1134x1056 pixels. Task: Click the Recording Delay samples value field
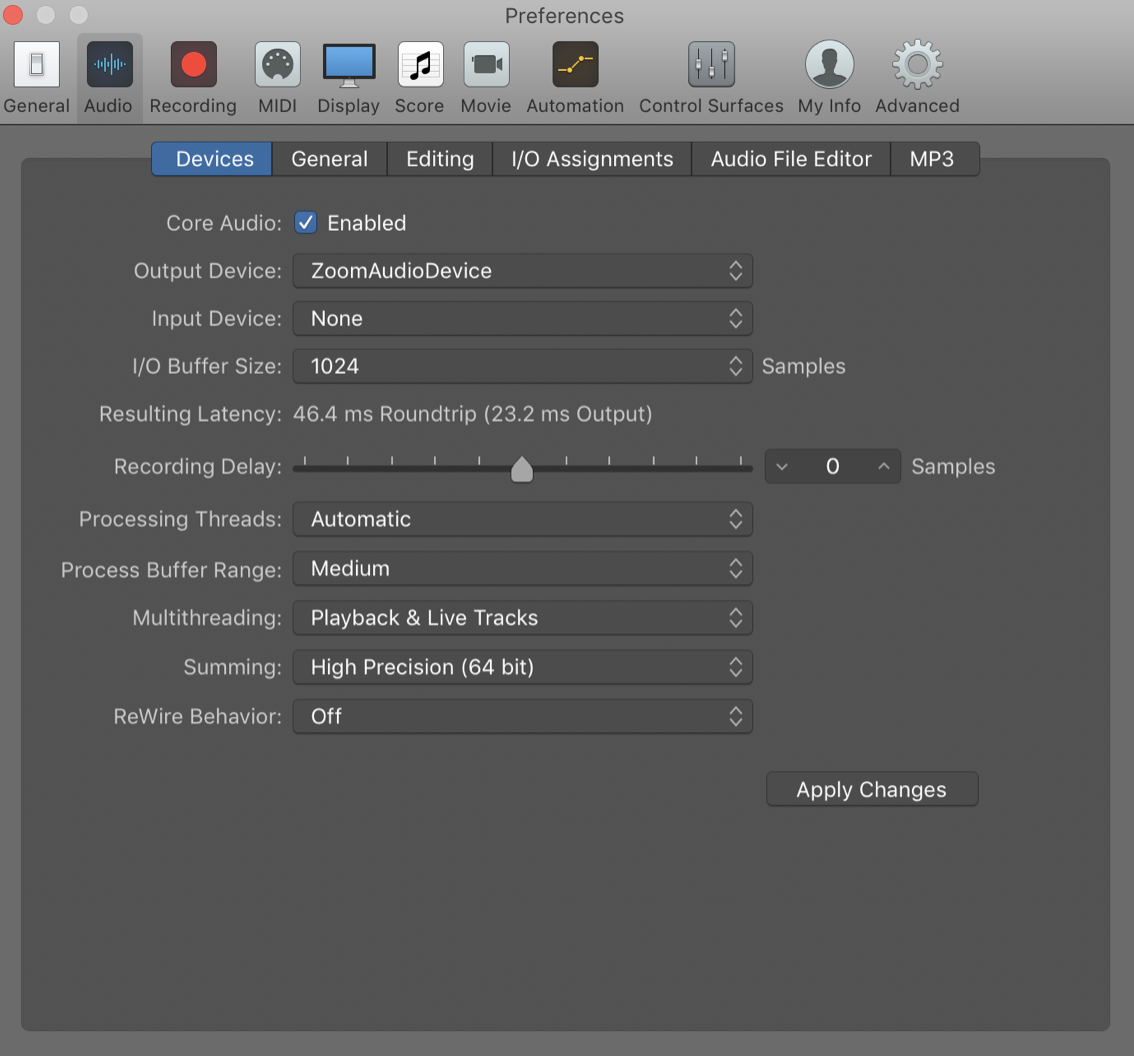833,467
